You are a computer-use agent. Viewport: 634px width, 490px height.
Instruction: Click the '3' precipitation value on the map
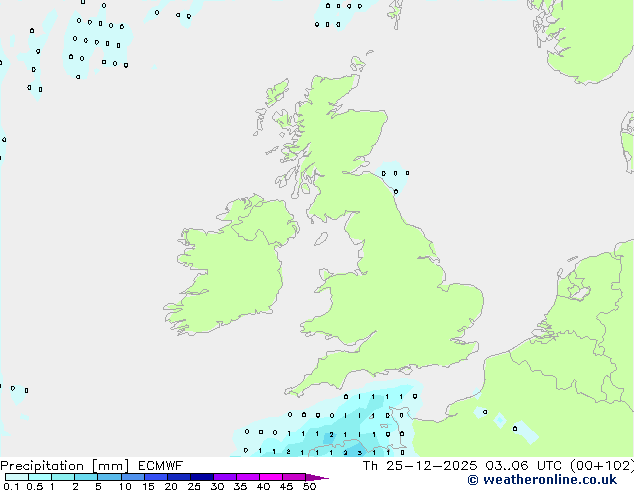[x=359, y=453]
